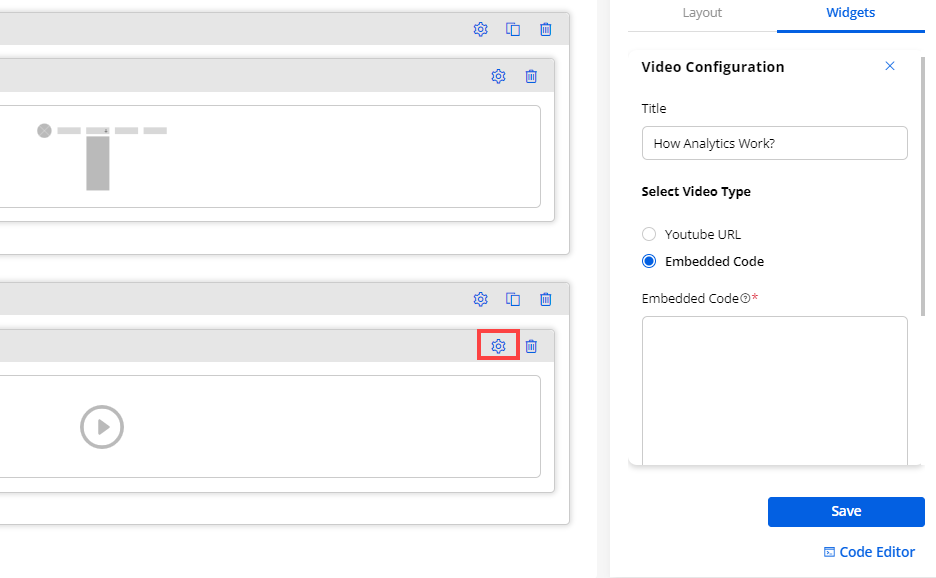Viewport: 936px width, 578px height.
Task: Switch to the Widgets tab
Action: [x=850, y=13]
